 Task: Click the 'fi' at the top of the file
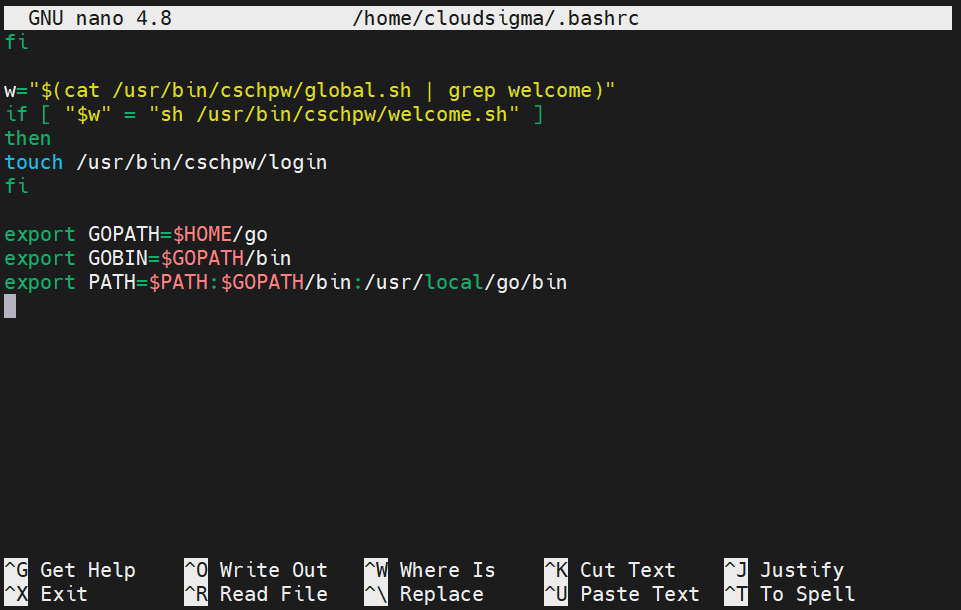(16, 42)
